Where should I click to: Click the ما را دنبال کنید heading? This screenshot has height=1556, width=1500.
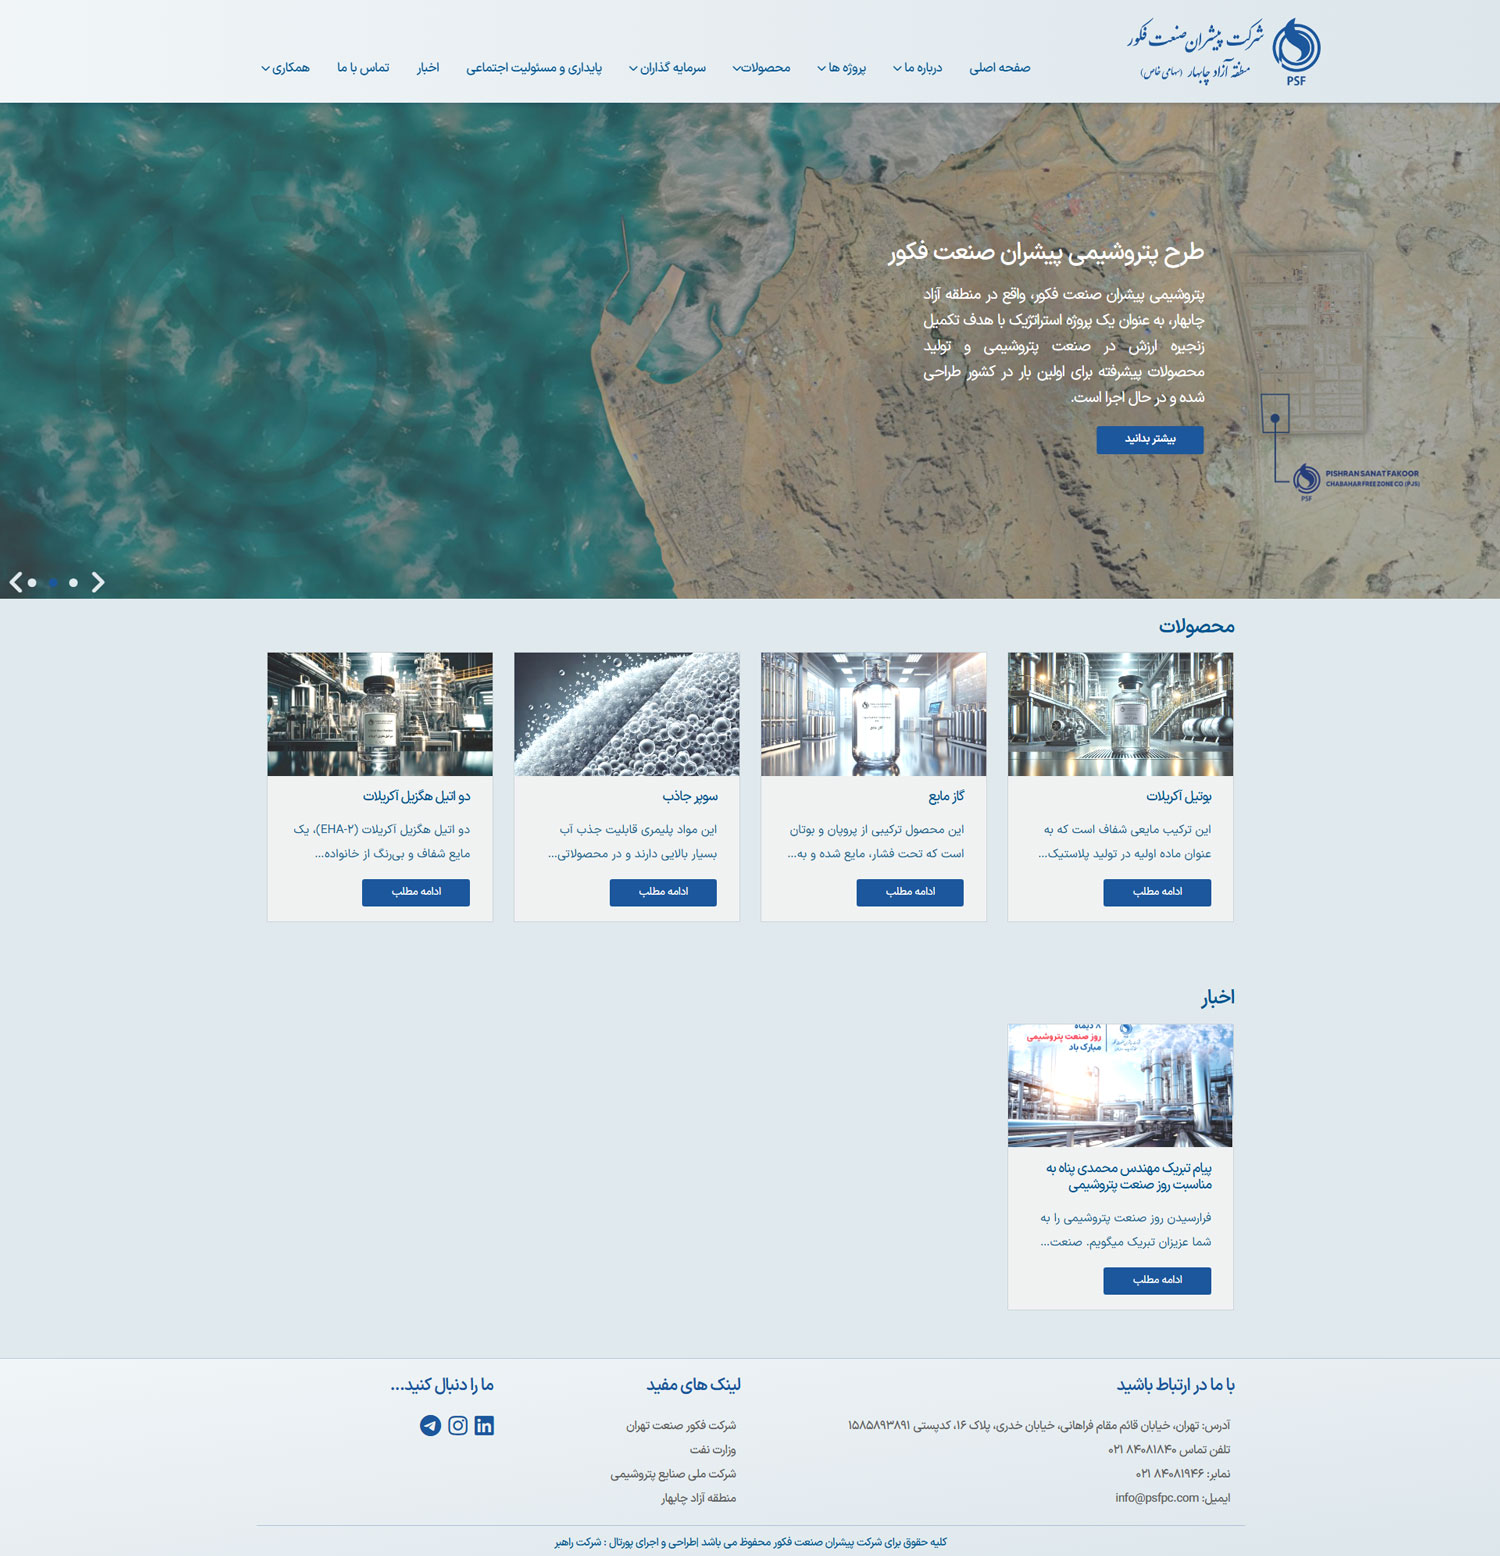pos(442,1385)
